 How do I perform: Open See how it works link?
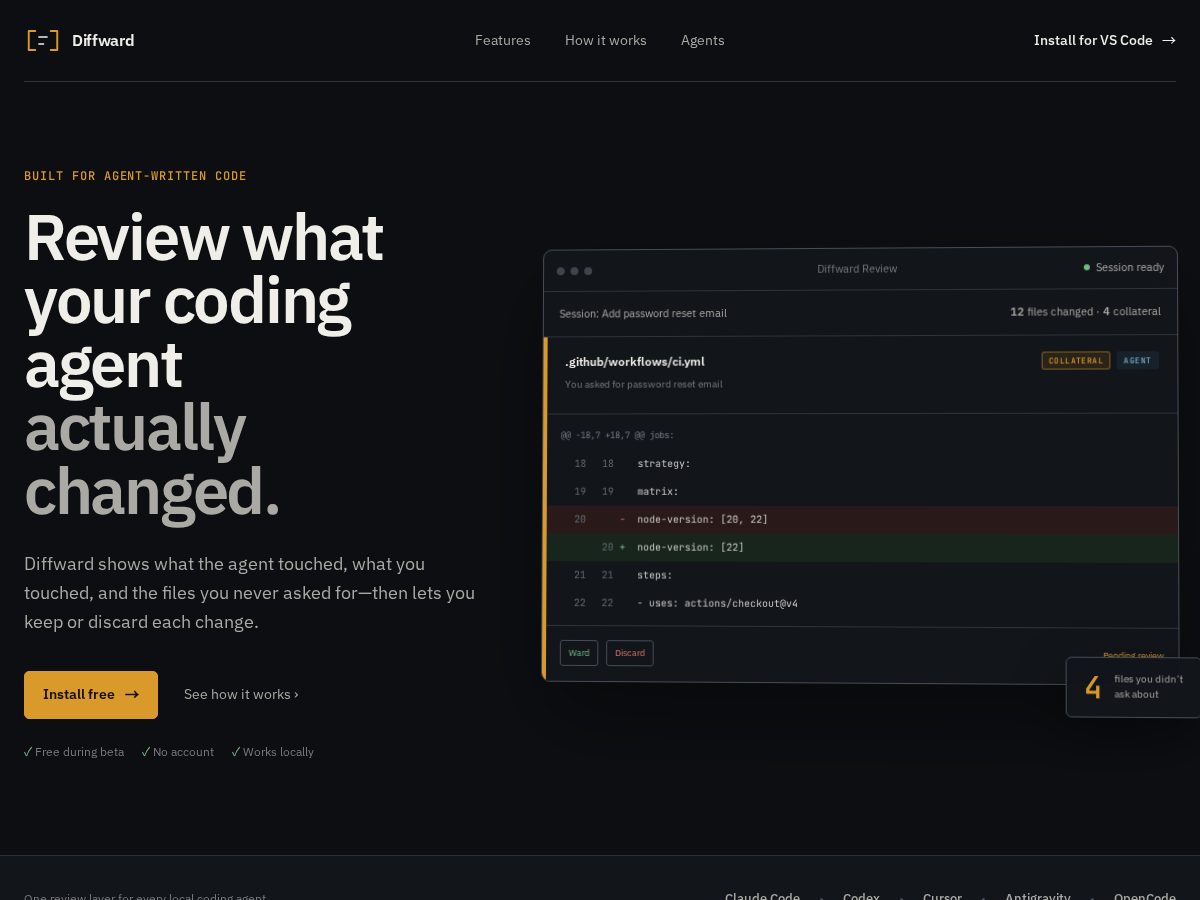click(241, 694)
